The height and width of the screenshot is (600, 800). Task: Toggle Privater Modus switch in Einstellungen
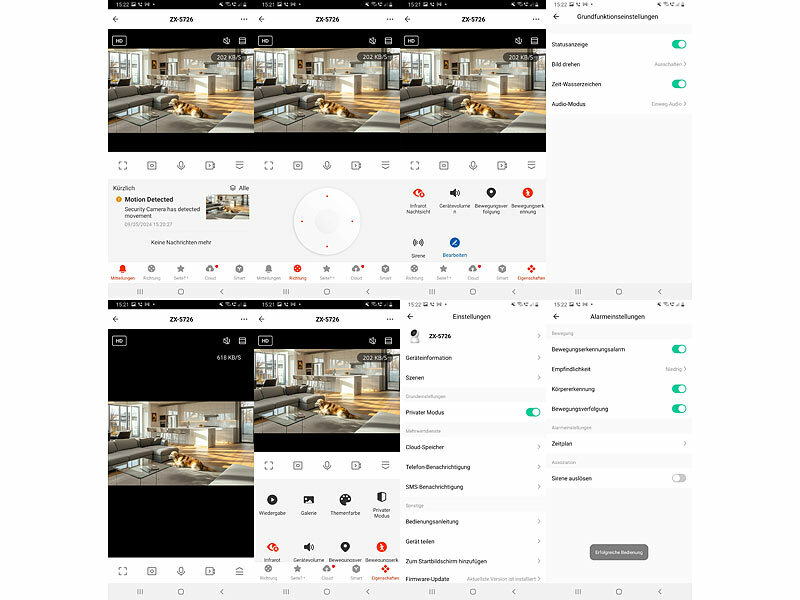pos(533,412)
